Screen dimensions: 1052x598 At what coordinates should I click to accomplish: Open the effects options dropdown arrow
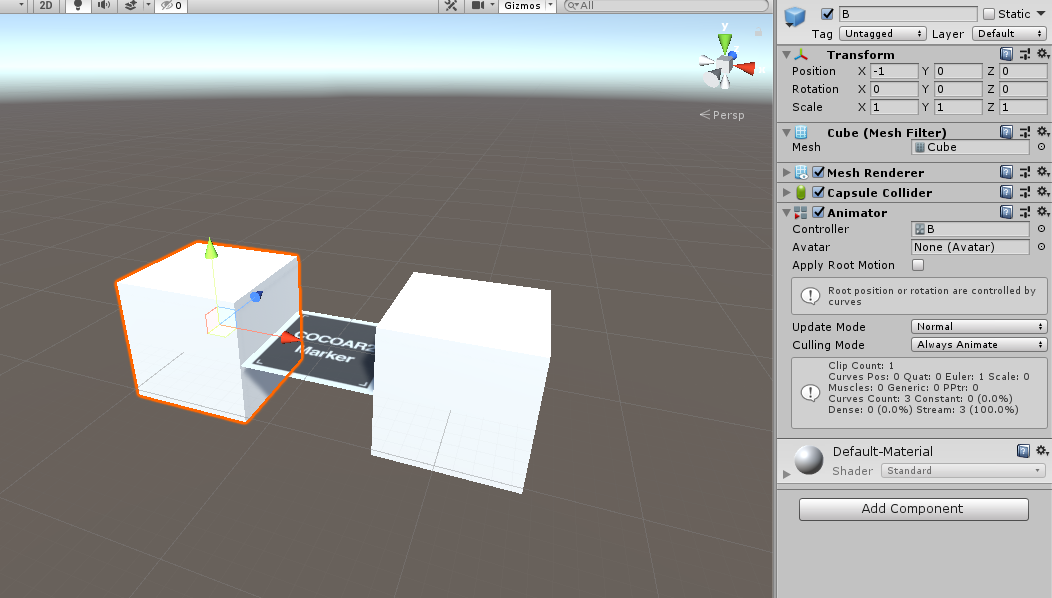click(148, 5)
